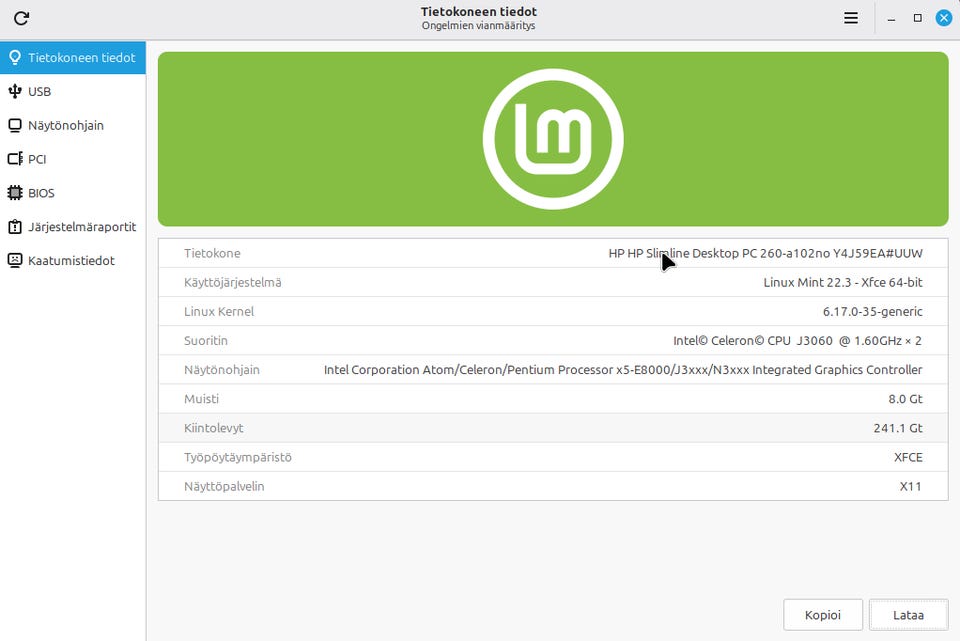Click the Linux Kernel label

[x=219, y=312]
